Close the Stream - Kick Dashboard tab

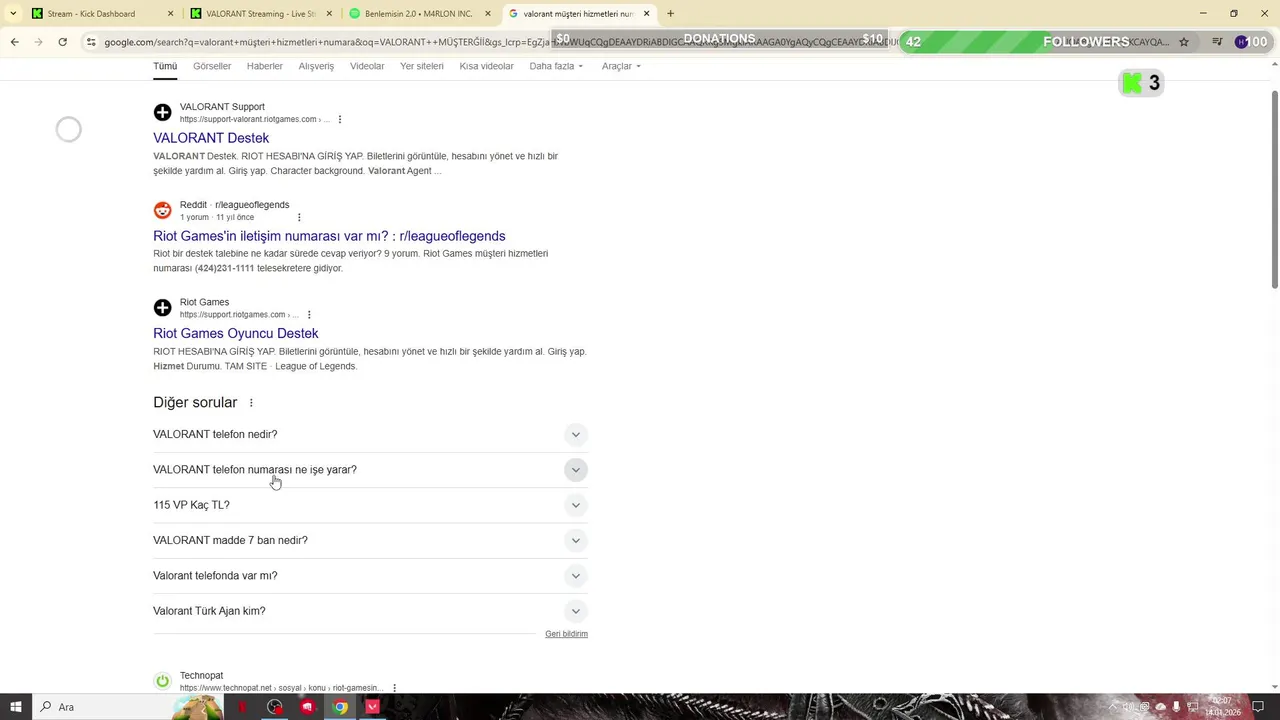[170, 14]
